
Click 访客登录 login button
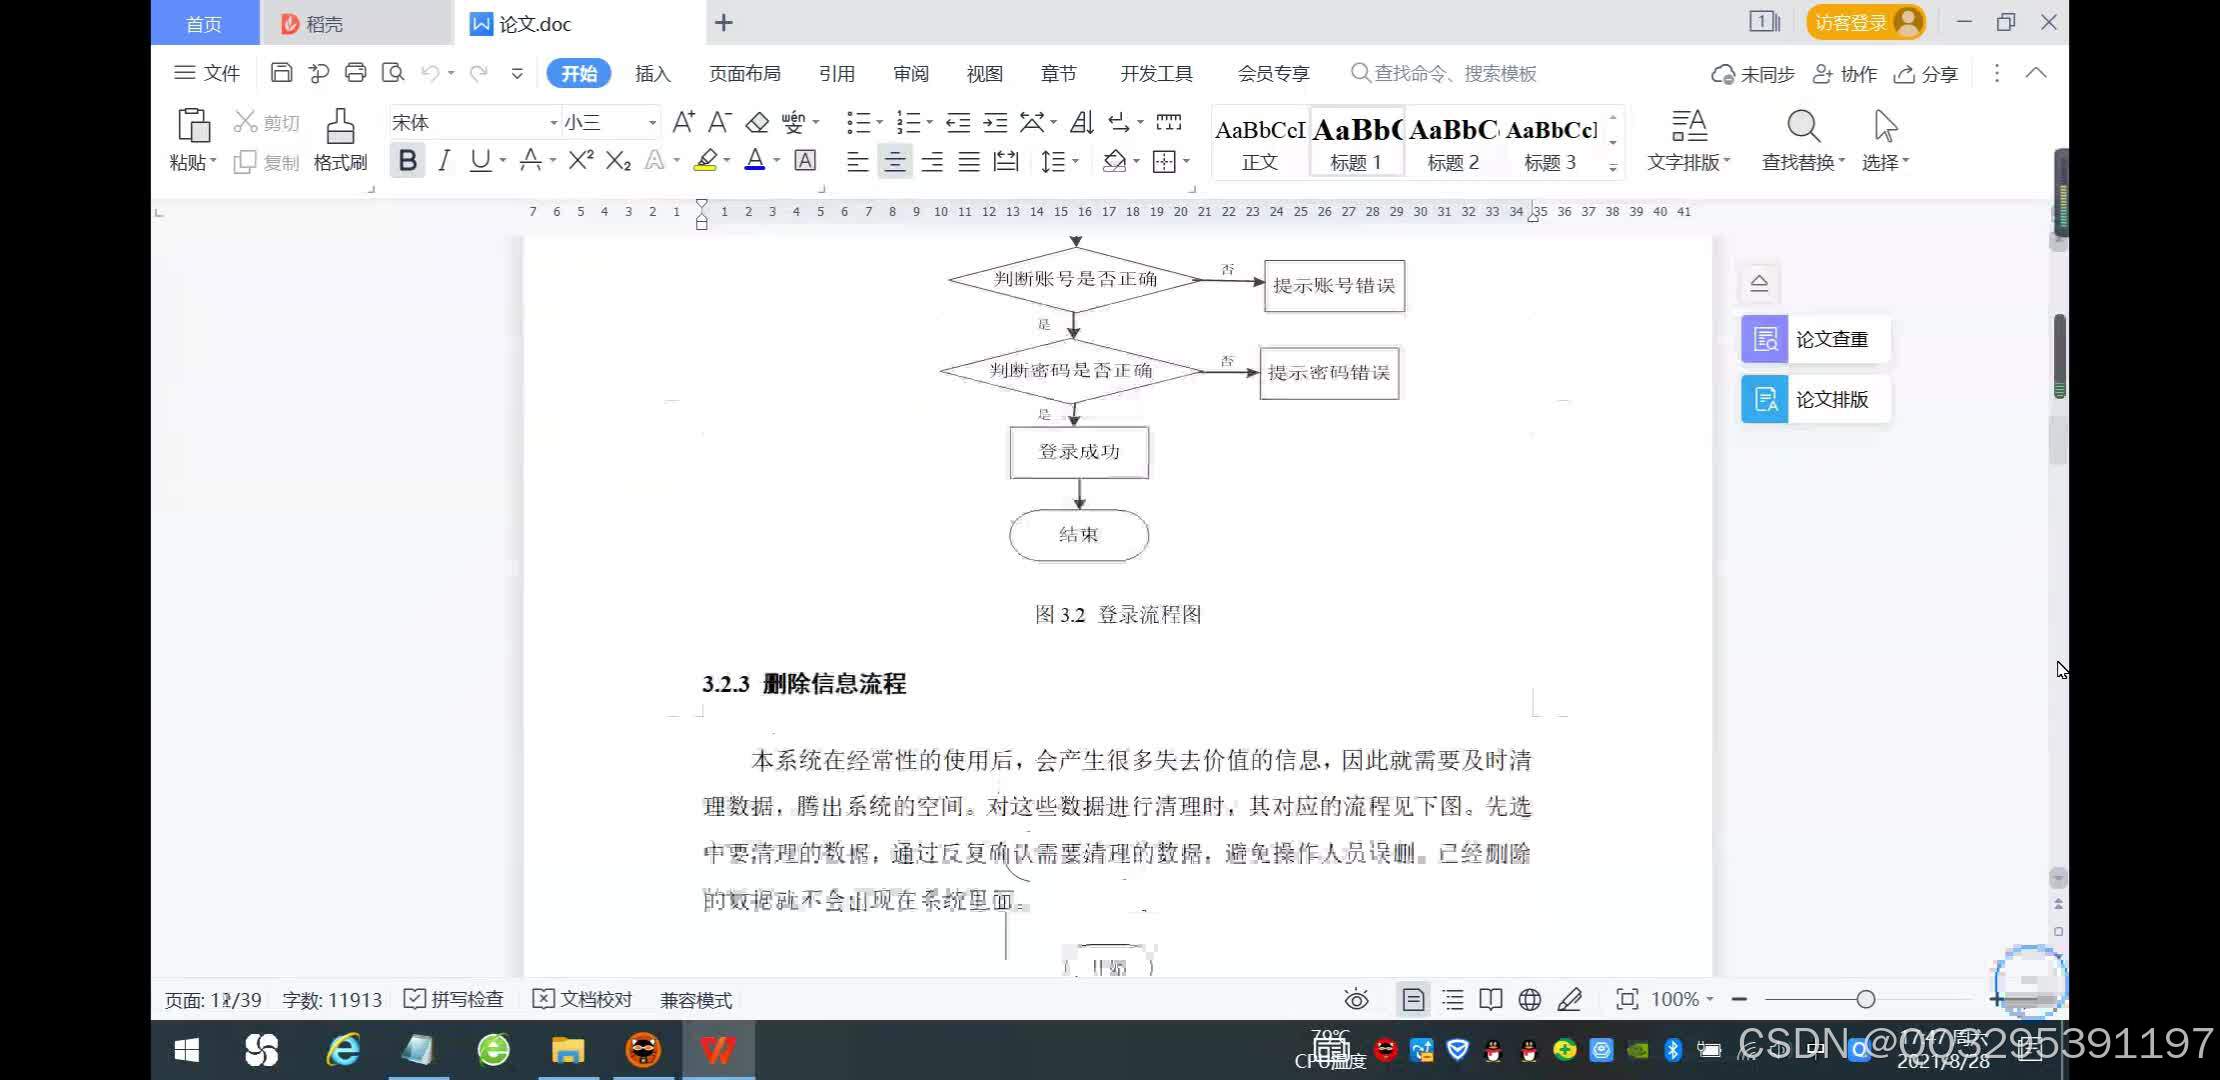click(1866, 22)
